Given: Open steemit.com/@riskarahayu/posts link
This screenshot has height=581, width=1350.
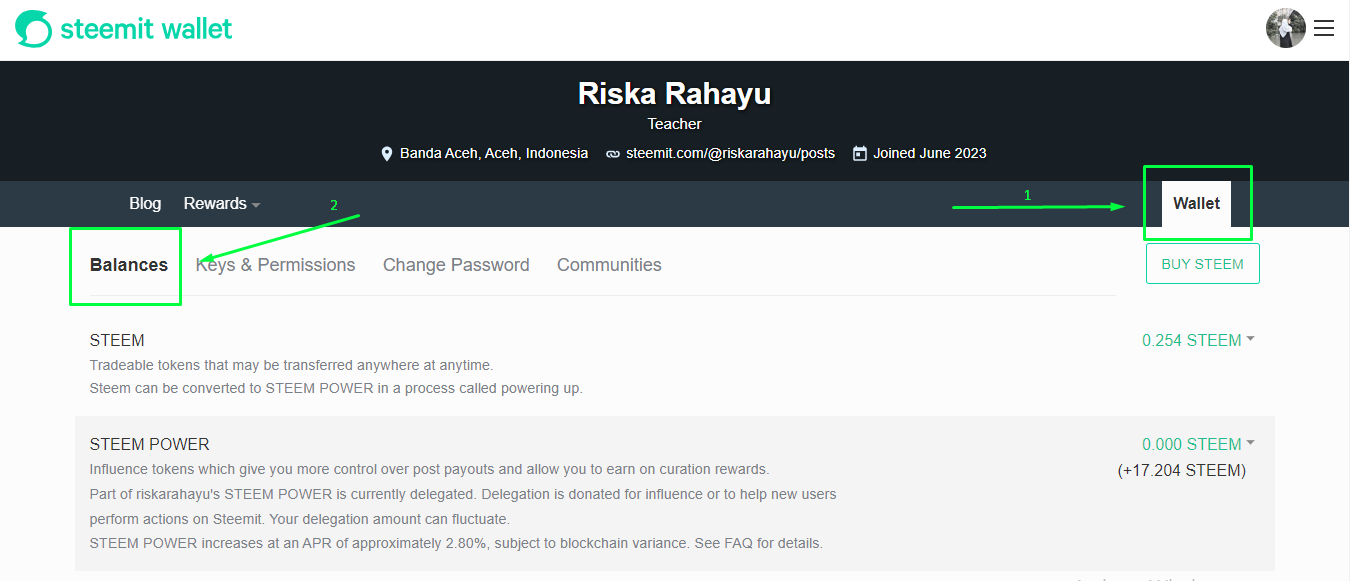Looking at the screenshot, I should [x=730, y=154].
